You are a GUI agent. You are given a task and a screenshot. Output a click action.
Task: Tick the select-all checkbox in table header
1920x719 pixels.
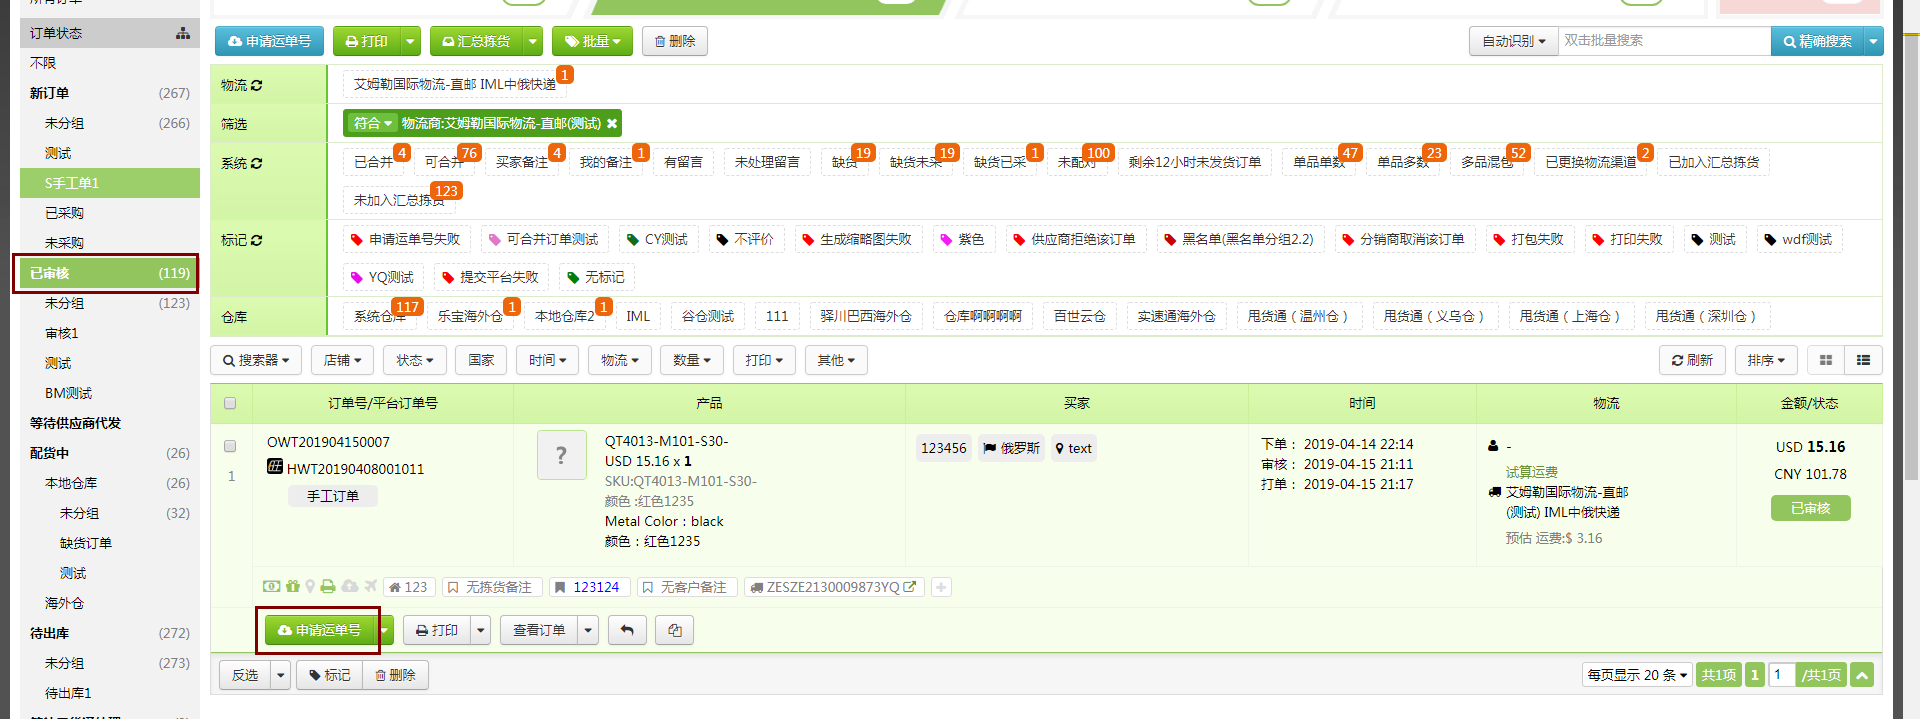[230, 403]
